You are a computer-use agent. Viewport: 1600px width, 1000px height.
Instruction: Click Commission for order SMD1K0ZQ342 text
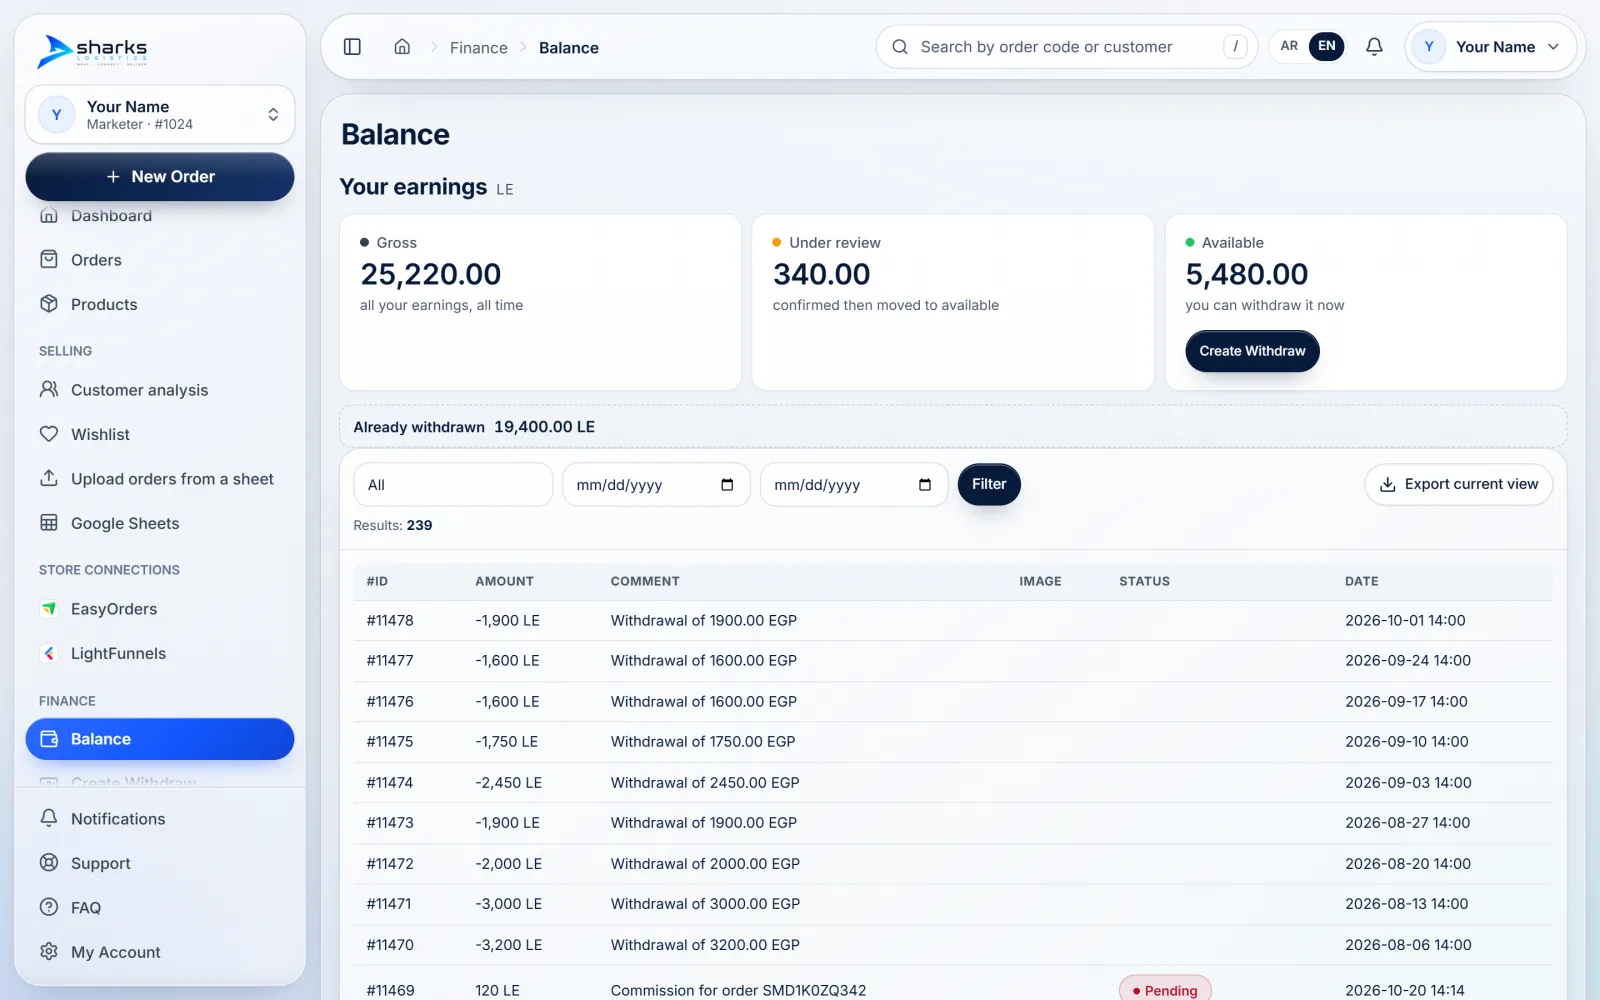[738, 990]
